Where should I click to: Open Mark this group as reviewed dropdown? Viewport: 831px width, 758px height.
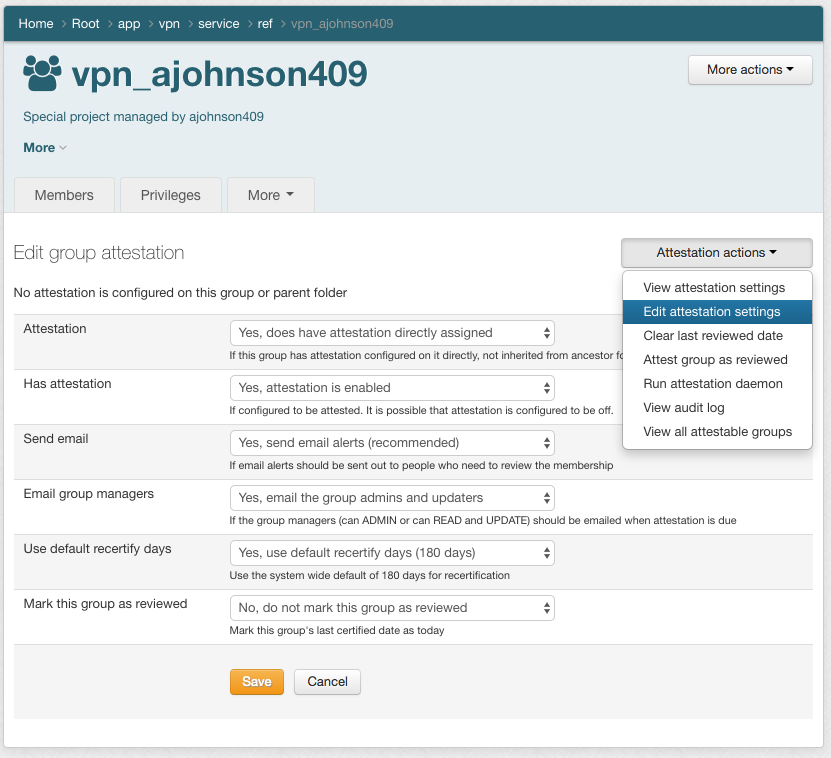392,608
